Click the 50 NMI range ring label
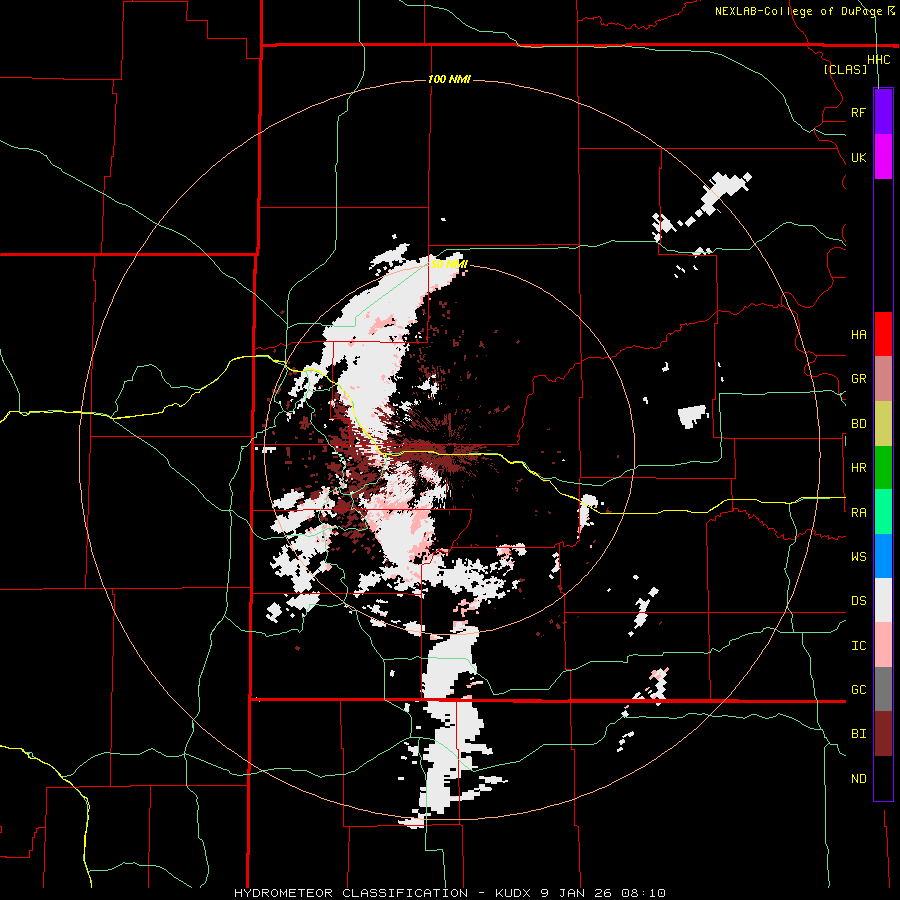 click(x=449, y=264)
